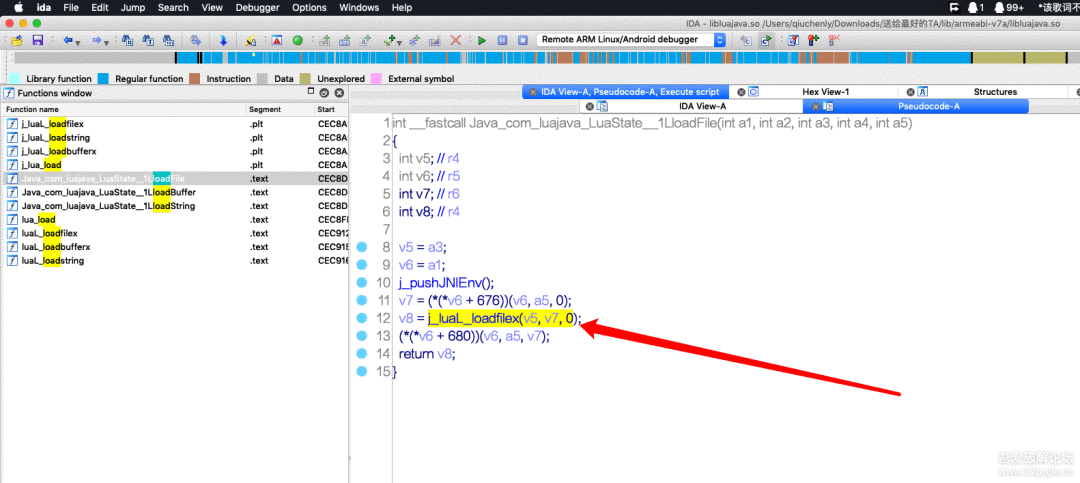Screen dimensions: 1080x483
Task: Click the pause process icon
Action: [501, 40]
